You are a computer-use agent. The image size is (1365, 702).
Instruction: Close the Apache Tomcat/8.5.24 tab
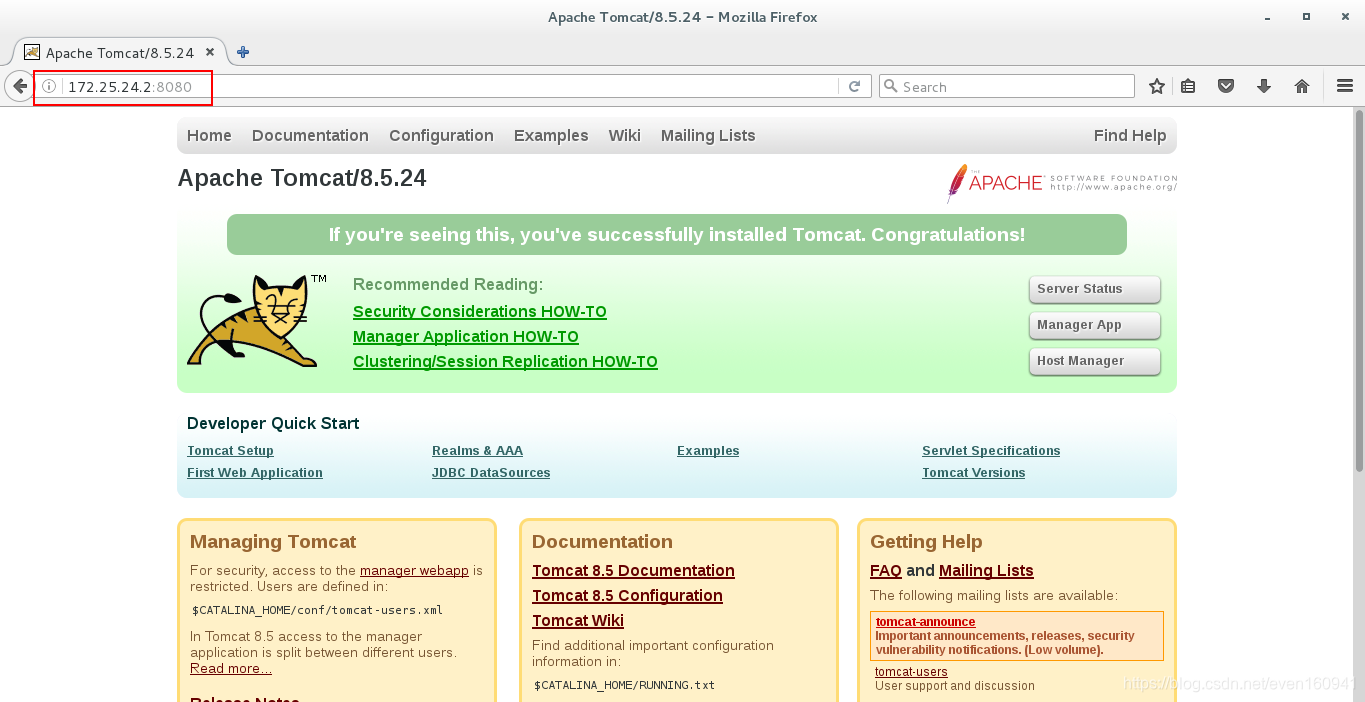point(210,52)
